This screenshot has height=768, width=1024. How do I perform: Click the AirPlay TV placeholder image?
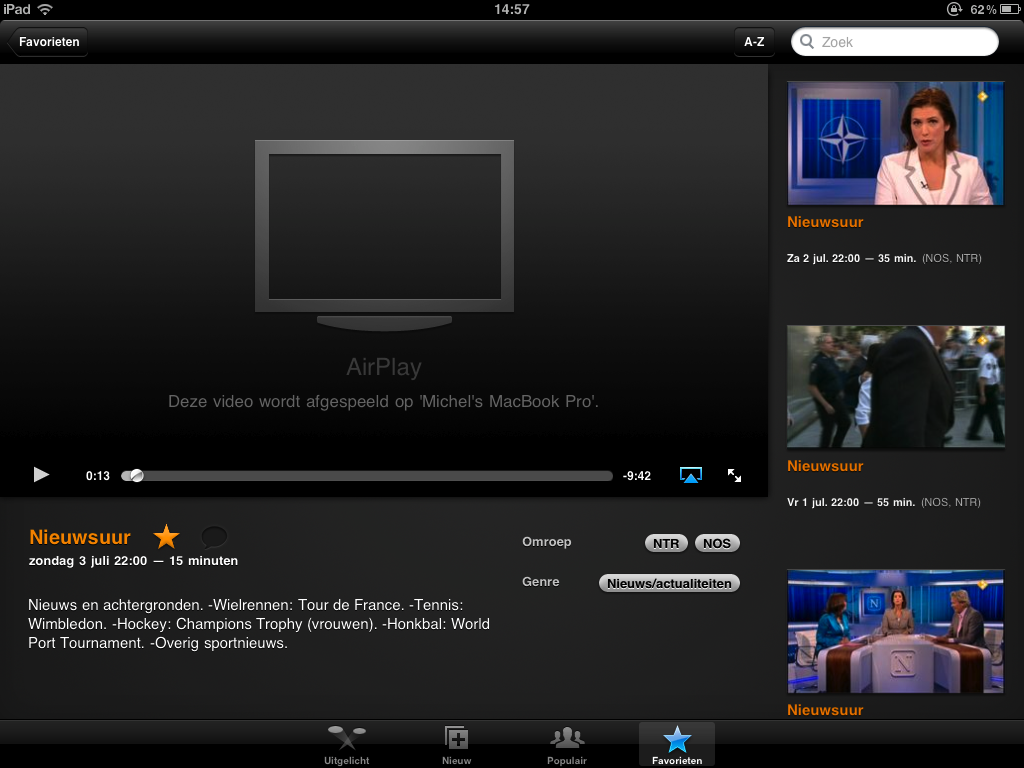[384, 235]
